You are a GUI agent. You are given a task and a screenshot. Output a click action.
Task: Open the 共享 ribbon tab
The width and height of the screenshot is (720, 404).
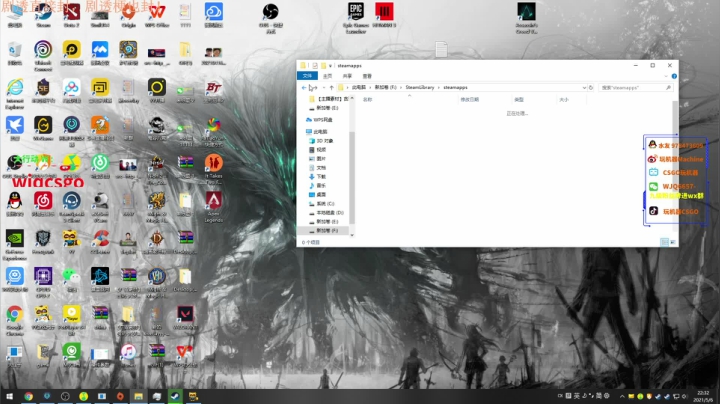[347, 76]
